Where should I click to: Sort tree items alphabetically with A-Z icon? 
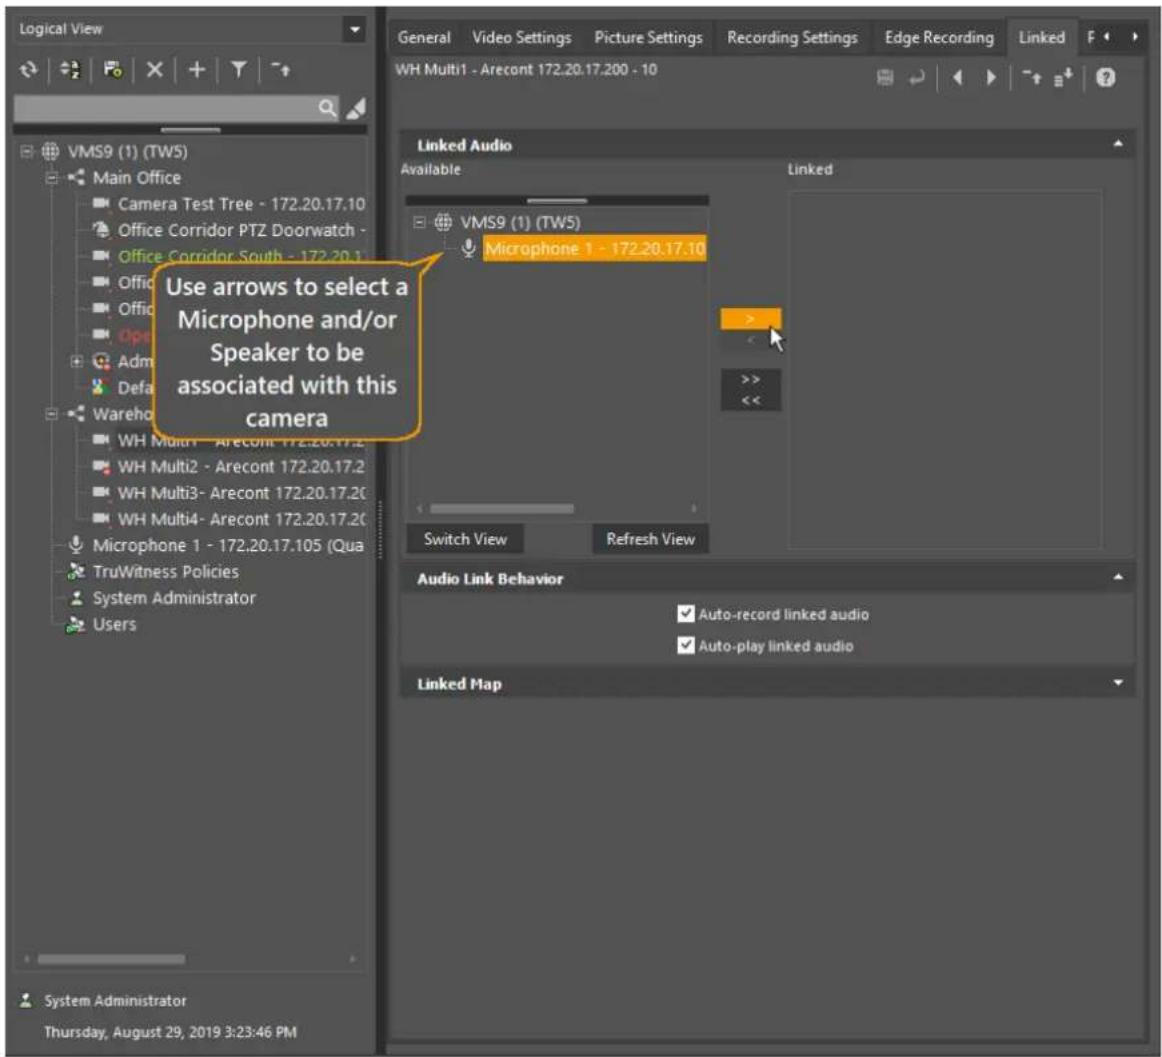click(x=70, y=70)
